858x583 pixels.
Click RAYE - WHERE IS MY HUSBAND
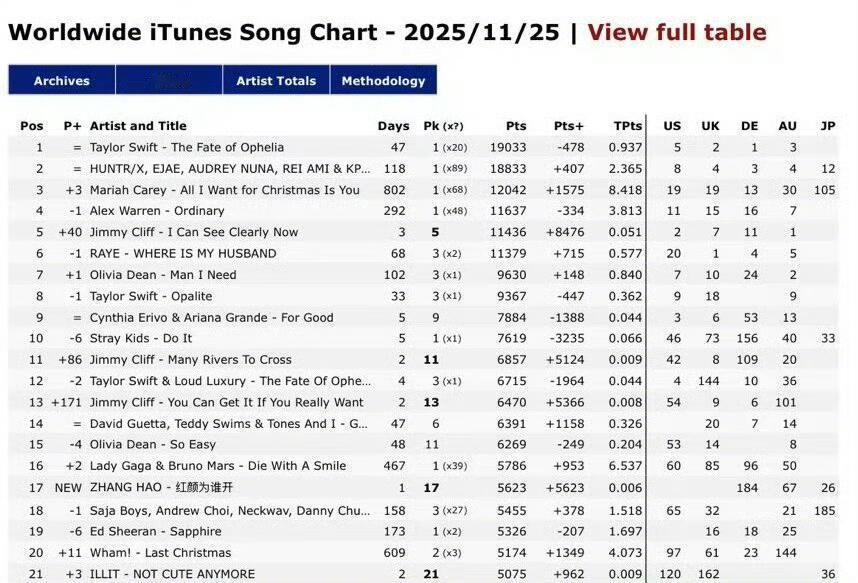pos(183,254)
